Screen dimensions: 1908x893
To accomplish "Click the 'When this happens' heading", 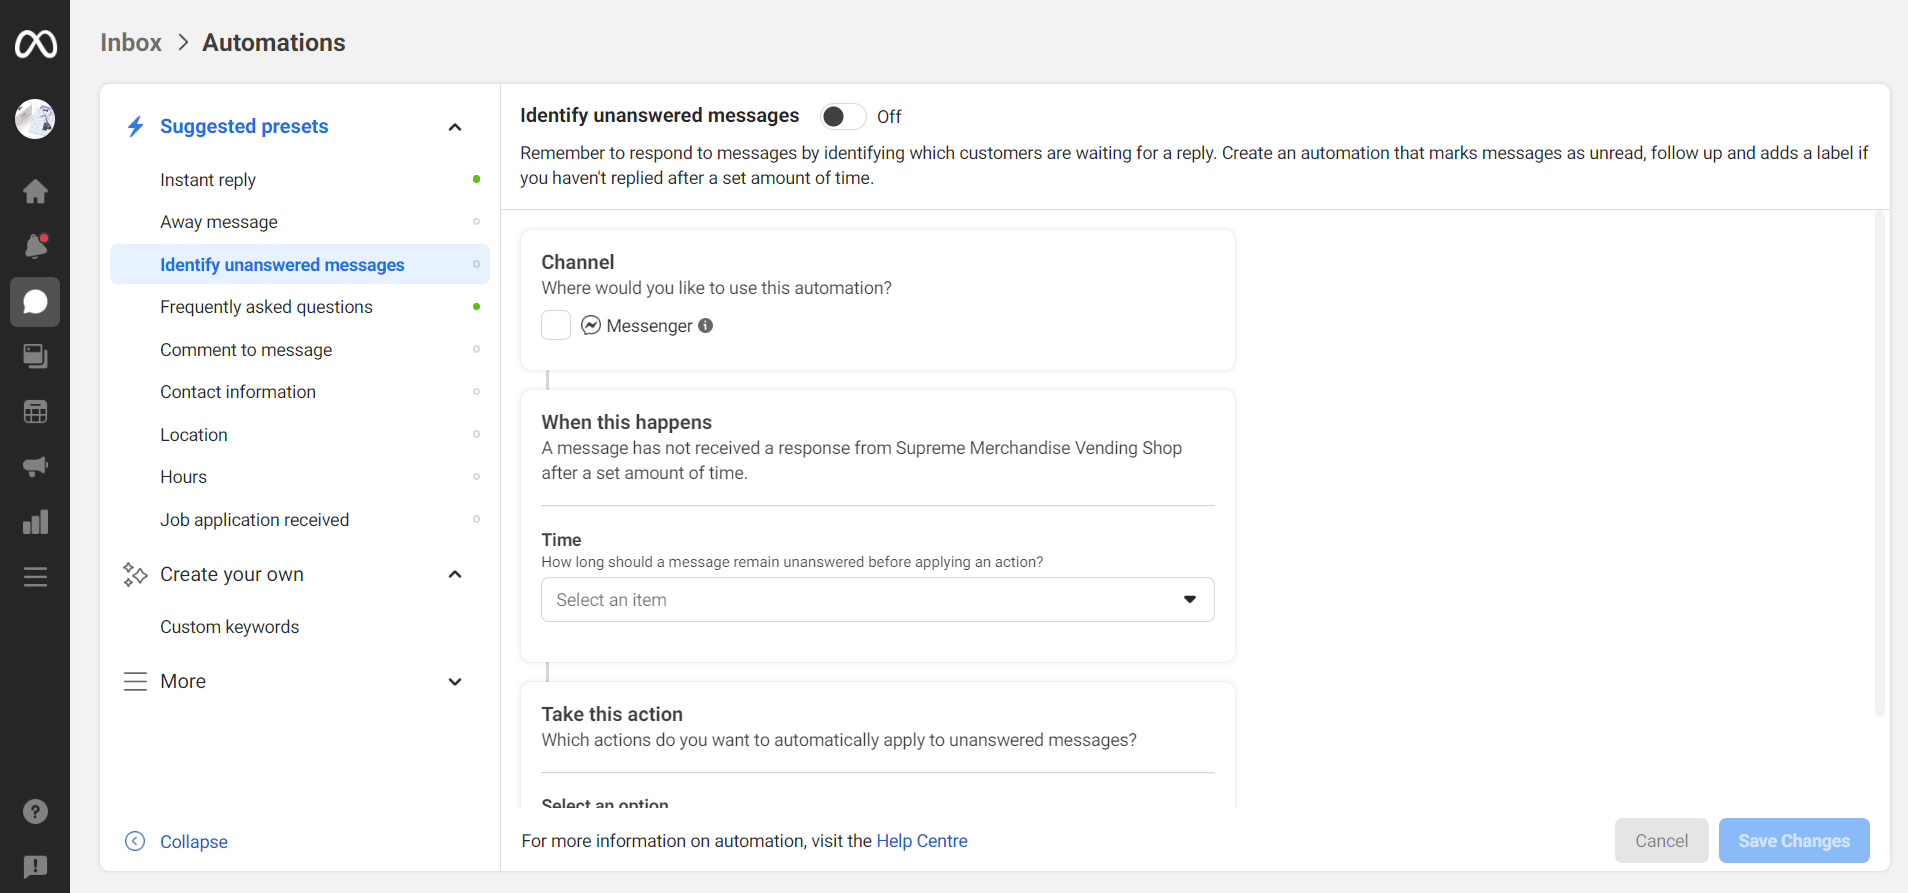I will (x=627, y=422).
